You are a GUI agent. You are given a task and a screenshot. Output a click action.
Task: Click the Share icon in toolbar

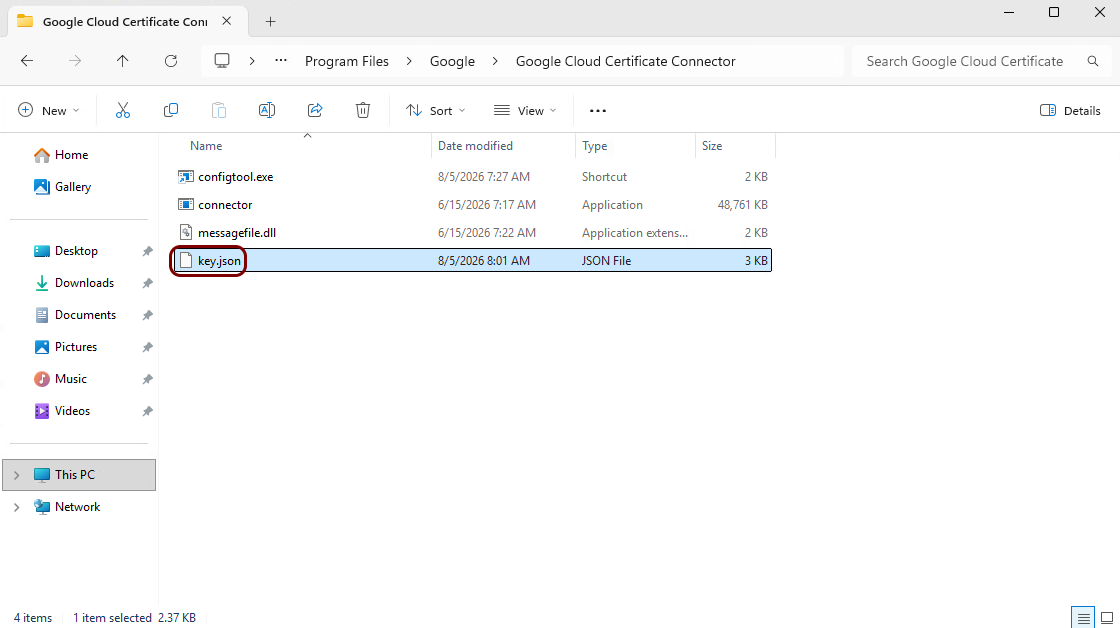point(315,110)
